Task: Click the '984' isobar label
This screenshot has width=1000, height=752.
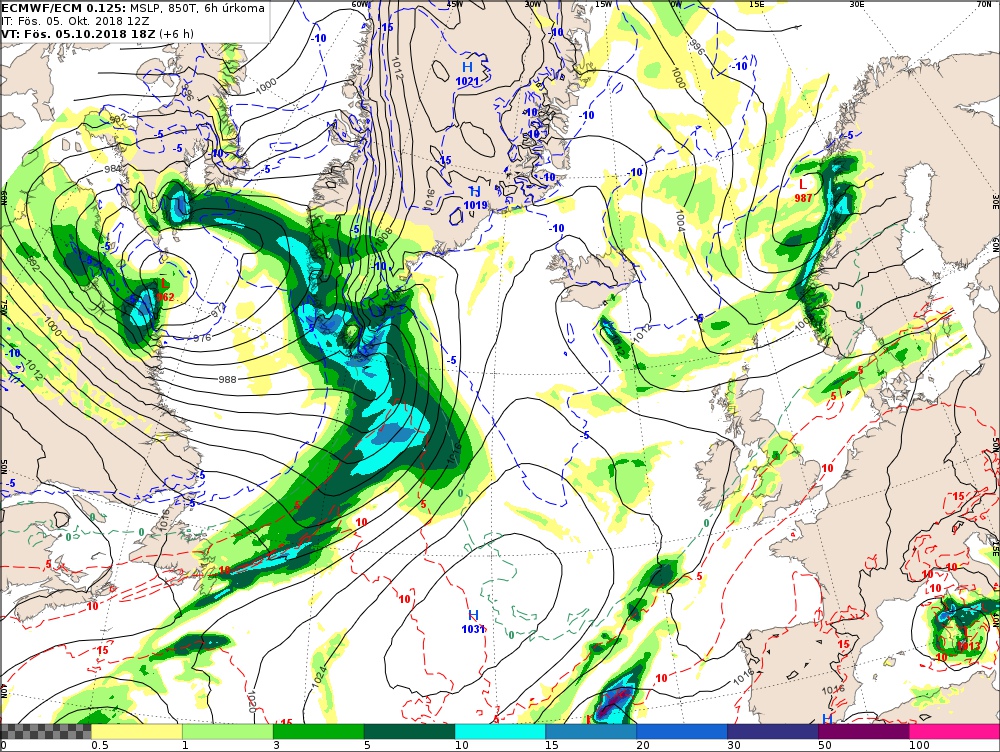Action: (x=113, y=169)
